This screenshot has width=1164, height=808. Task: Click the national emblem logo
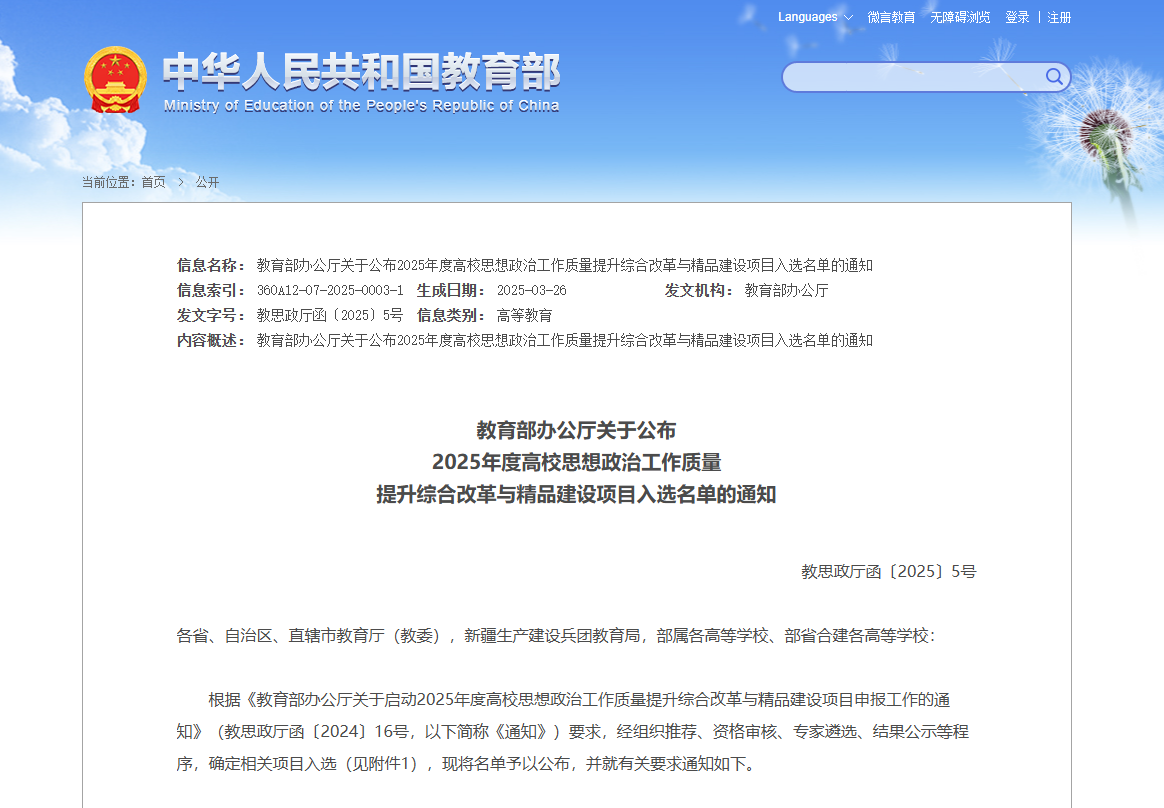(x=115, y=80)
